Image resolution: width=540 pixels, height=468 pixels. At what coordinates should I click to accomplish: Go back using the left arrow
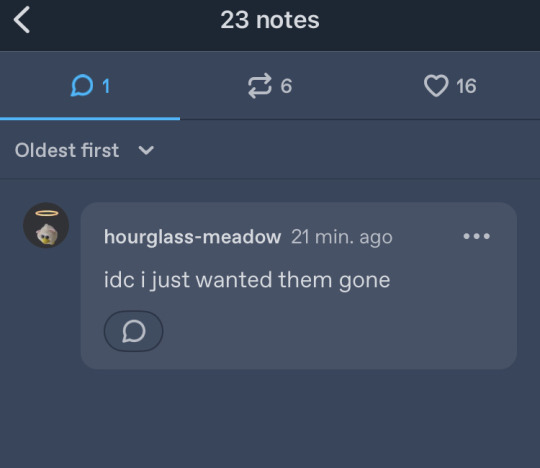point(22,20)
